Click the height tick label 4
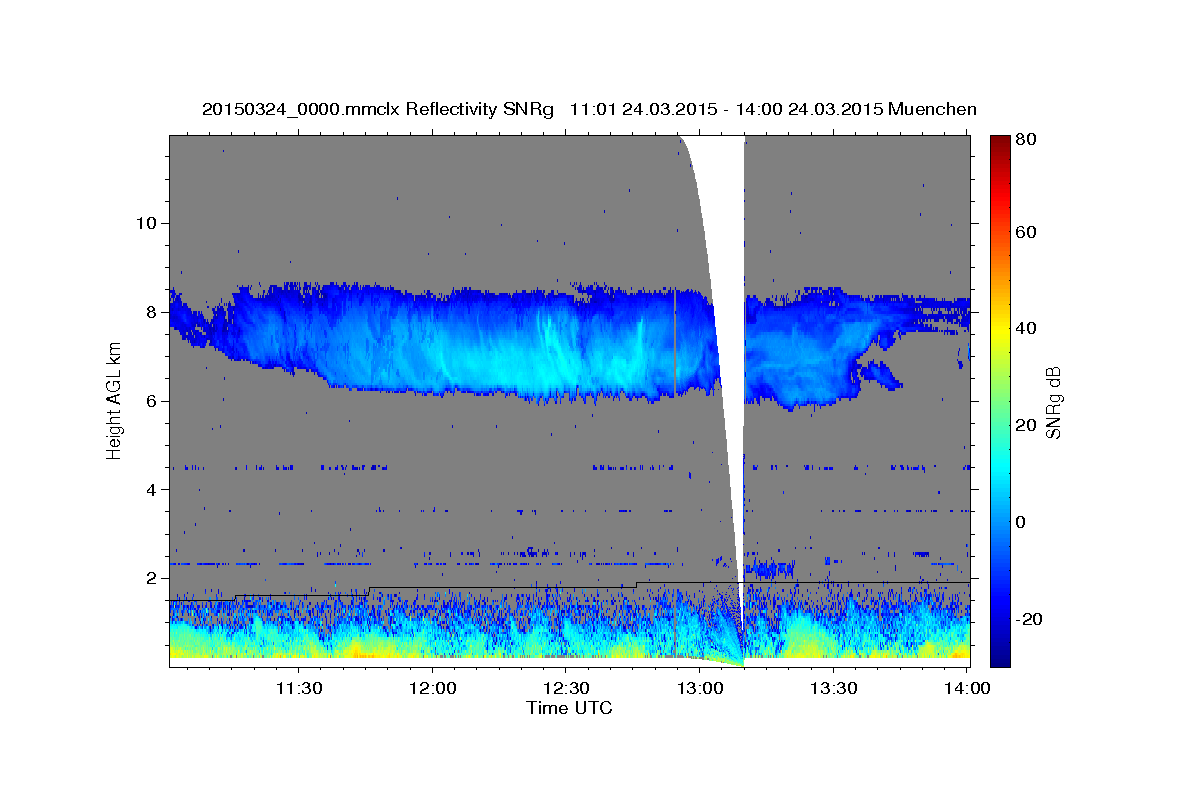Viewport: 1200px width, 800px height. (150, 490)
